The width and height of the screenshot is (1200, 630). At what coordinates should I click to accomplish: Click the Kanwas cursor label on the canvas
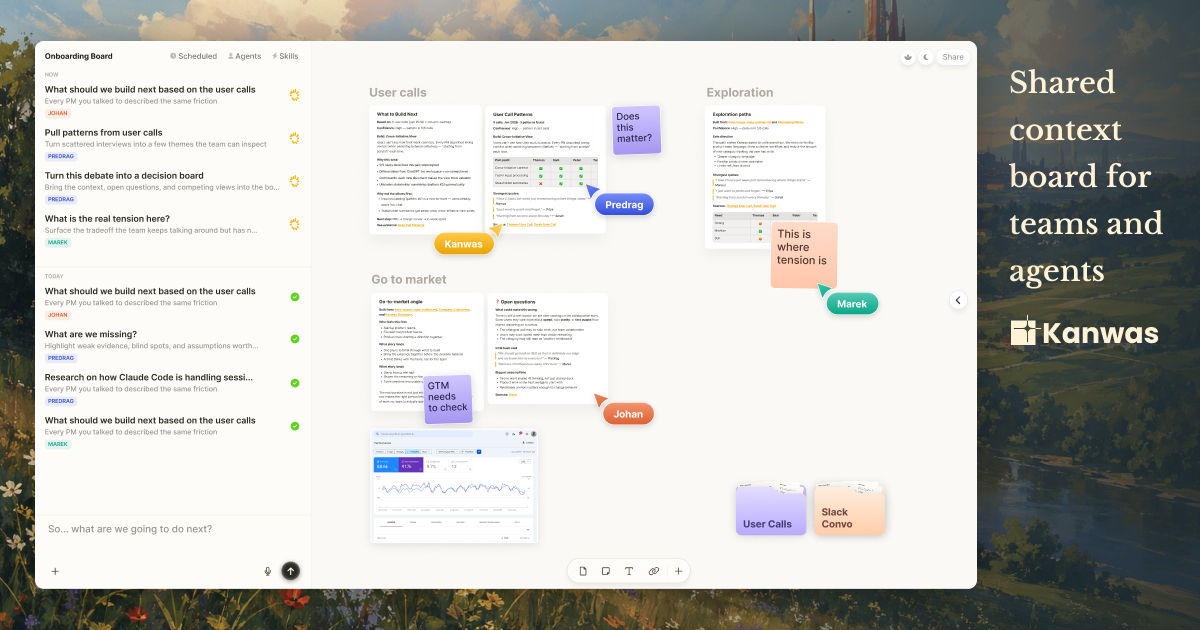[464, 243]
